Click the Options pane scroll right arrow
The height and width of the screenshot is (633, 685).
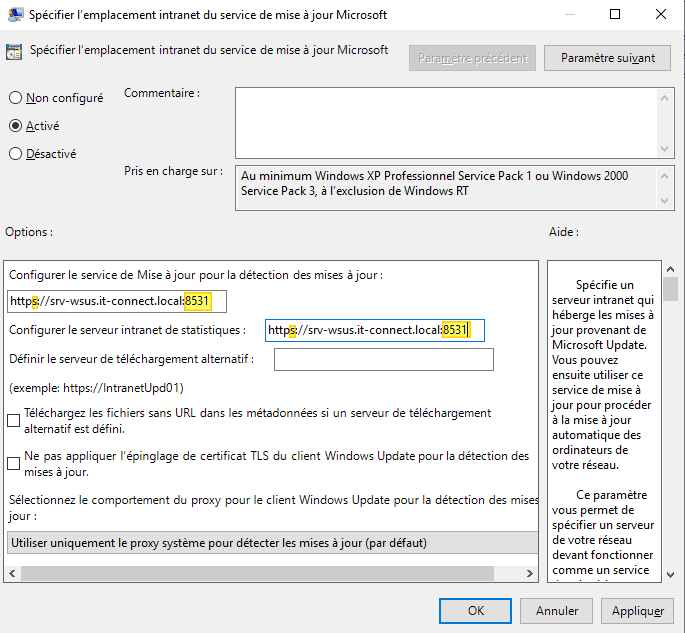click(530, 573)
